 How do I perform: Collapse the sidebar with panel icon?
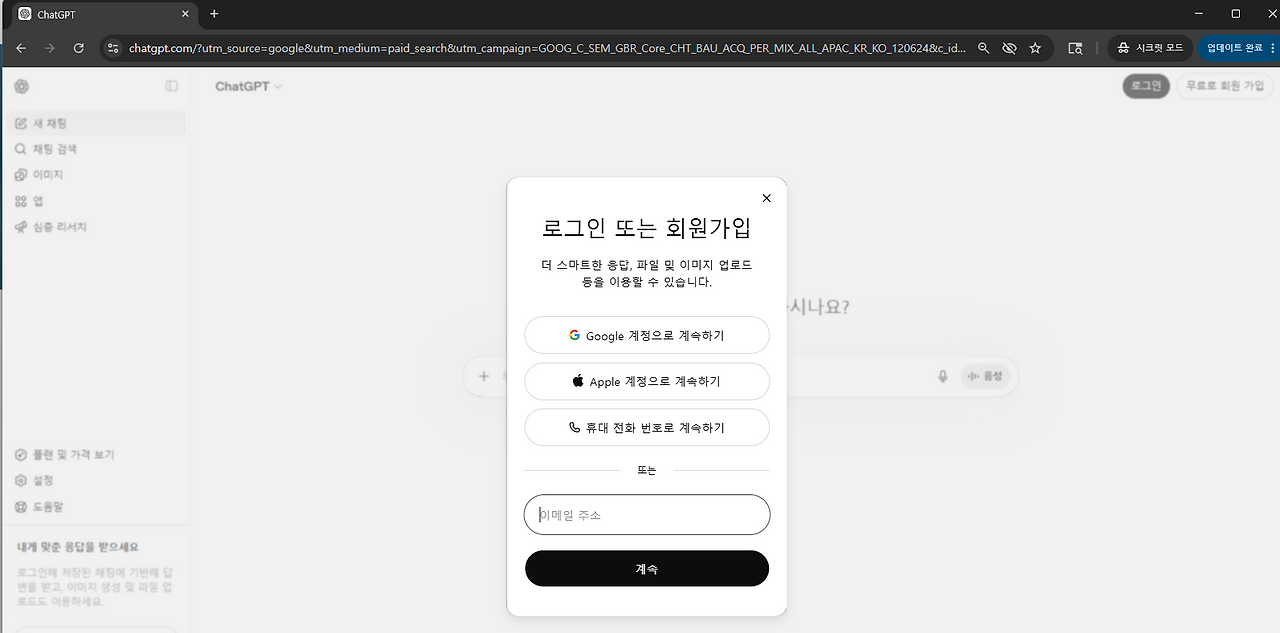coord(172,86)
